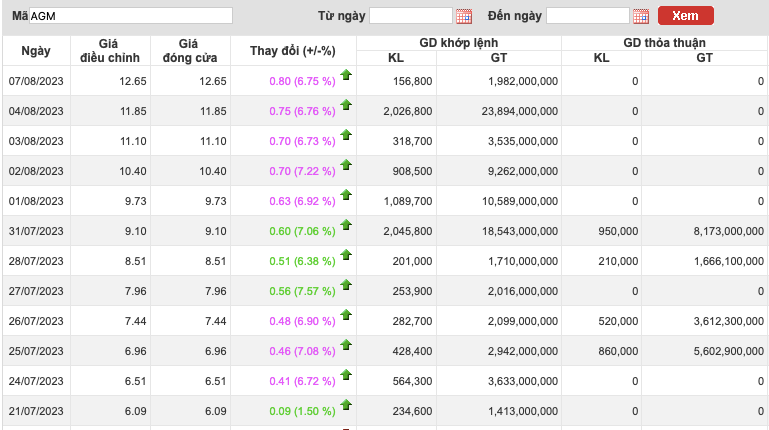Click the 'Ngày' column header
Image resolution: width=769 pixels, height=430 pixels.
pos(35,50)
